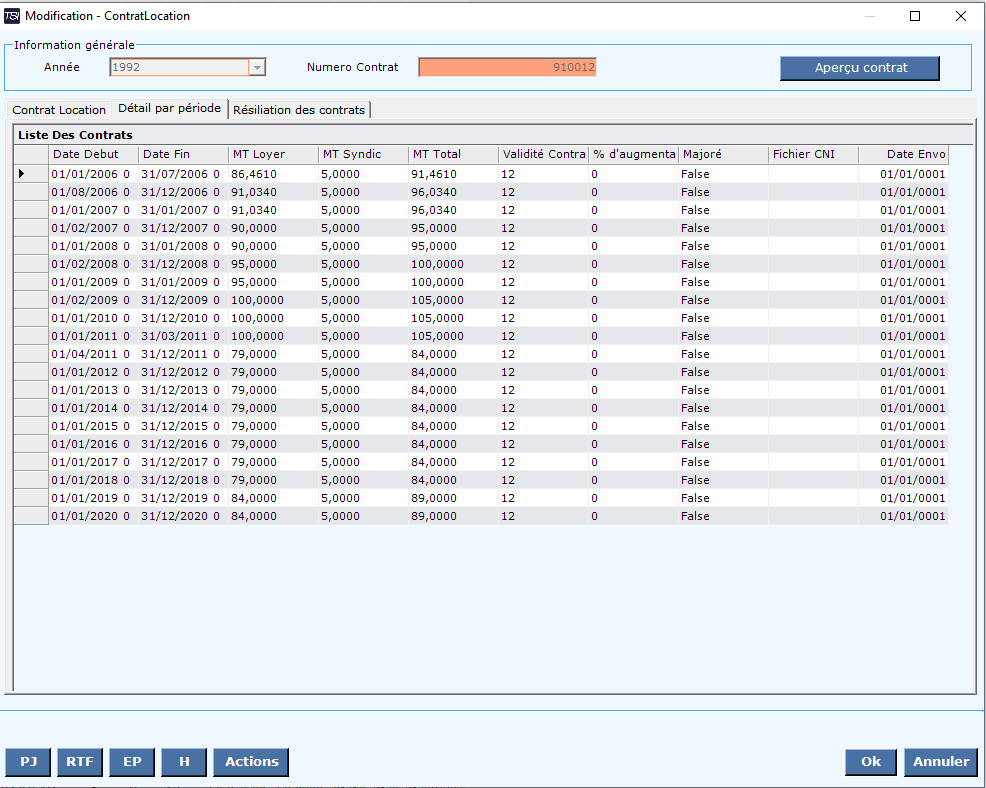The width and height of the screenshot is (986, 788).
Task: Close the Modification - ContratLocation window
Action: pos(961,16)
